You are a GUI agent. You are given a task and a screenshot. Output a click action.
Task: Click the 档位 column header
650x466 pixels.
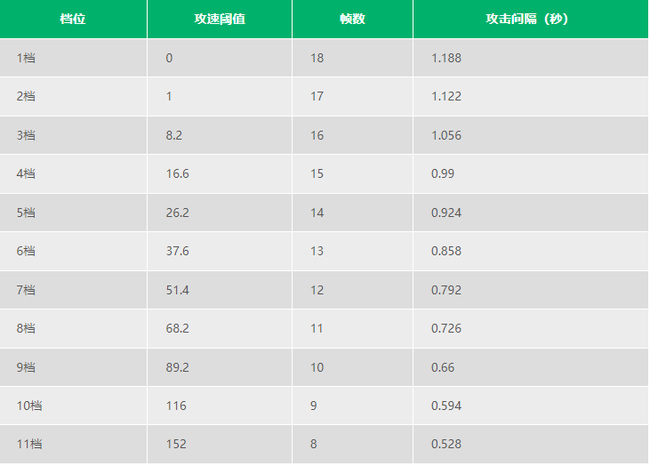point(73,19)
